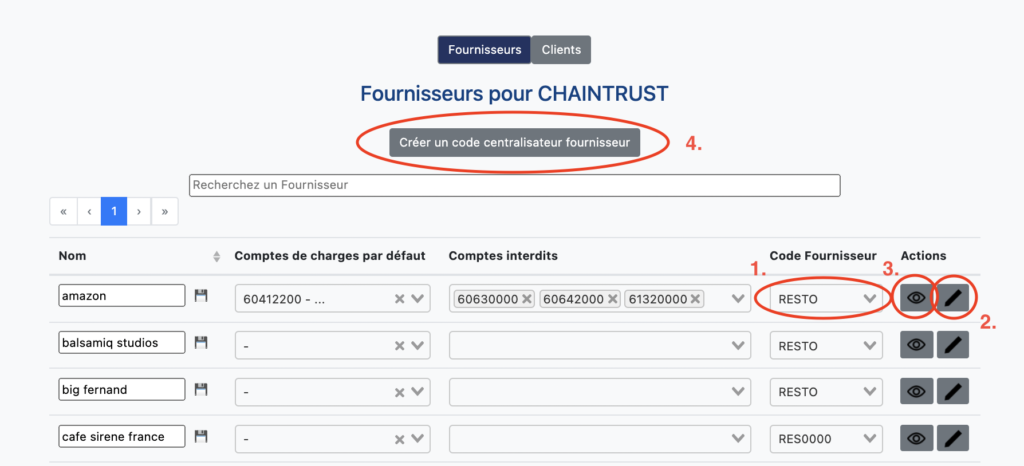Click Créer un code centralisateur fournisseur

pos(515,142)
